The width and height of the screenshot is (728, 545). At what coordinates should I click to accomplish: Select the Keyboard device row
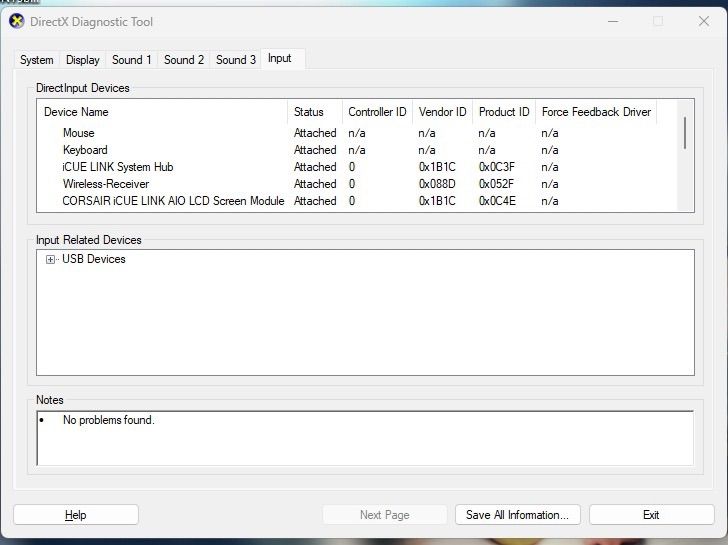(85, 150)
